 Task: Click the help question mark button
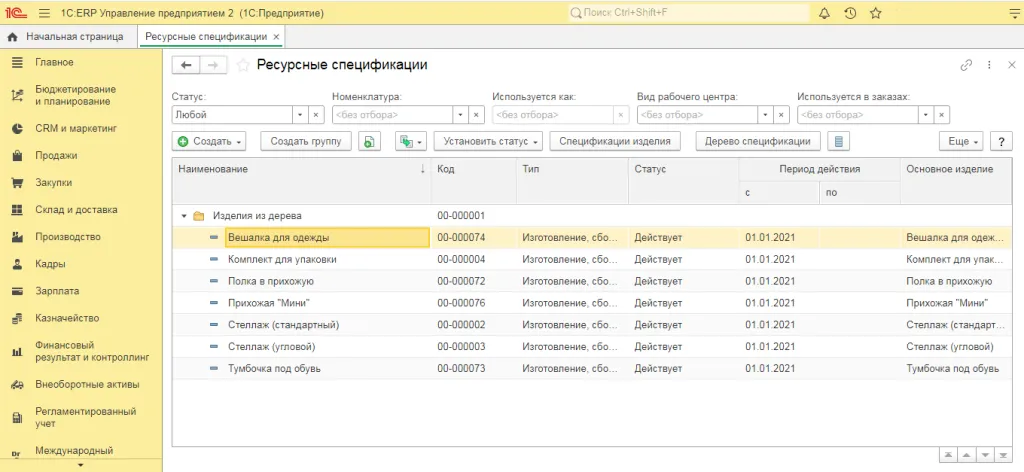pyautogui.click(x=1003, y=142)
